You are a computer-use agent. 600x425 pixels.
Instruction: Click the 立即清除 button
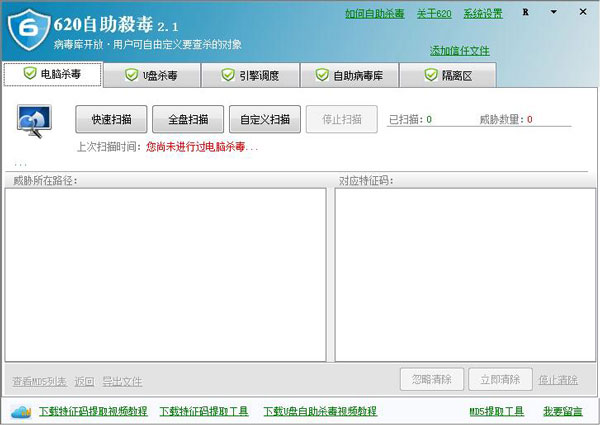[x=501, y=379]
